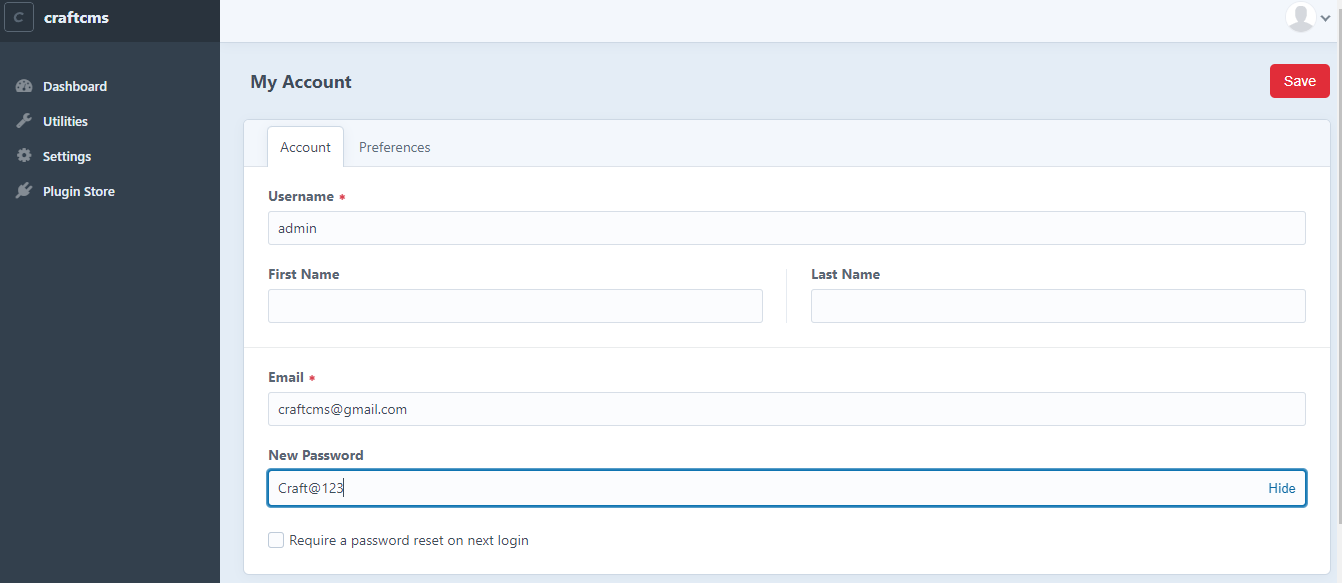The height and width of the screenshot is (583, 1342).
Task: Enable require password reset on next login
Action: pyautogui.click(x=276, y=540)
